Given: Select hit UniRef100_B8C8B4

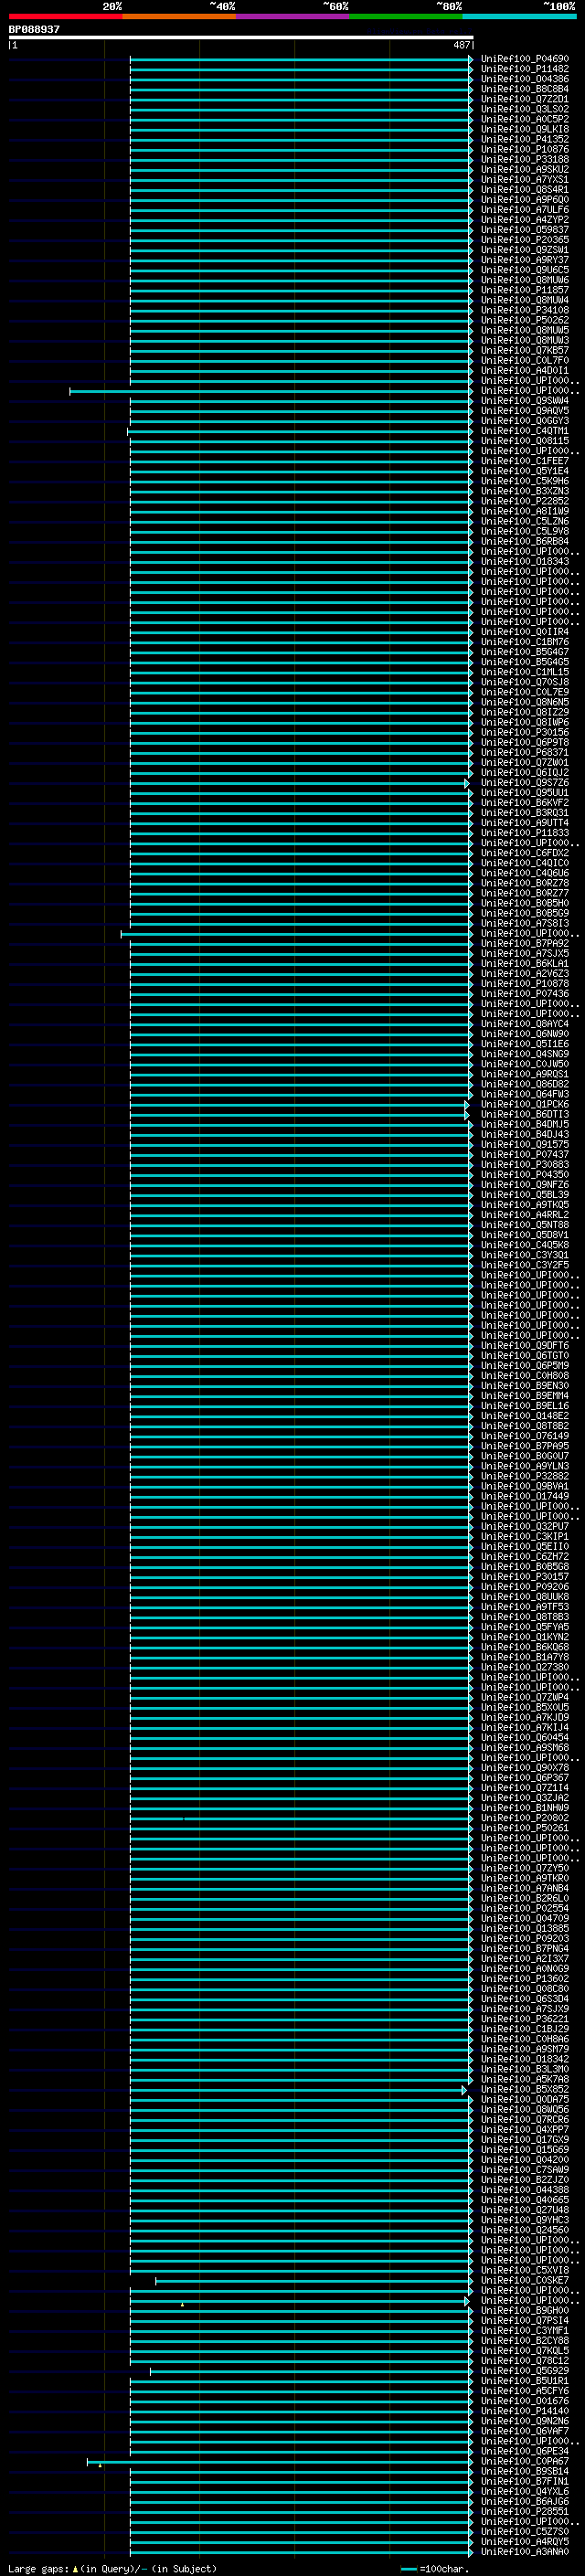Looking at the screenshot, I should pos(524,89).
